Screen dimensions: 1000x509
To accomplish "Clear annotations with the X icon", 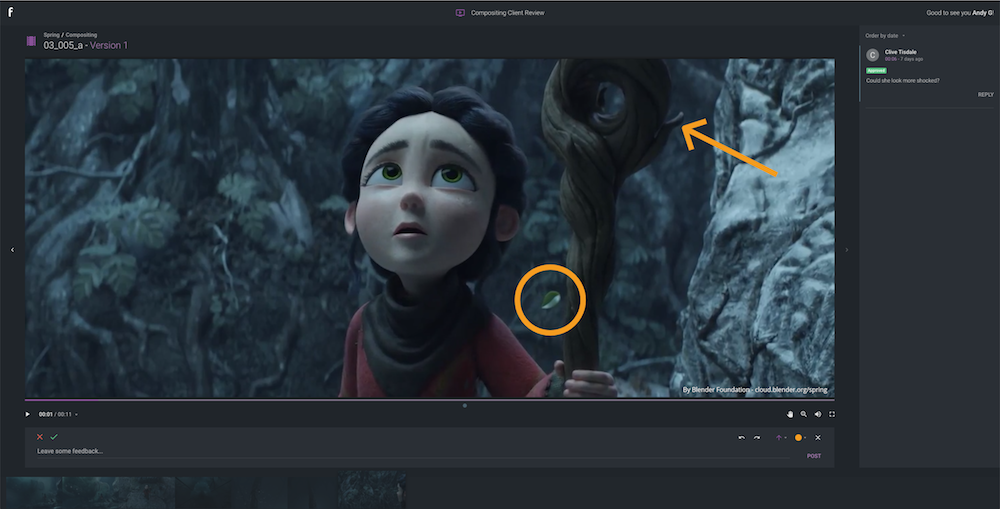I will [x=818, y=438].
